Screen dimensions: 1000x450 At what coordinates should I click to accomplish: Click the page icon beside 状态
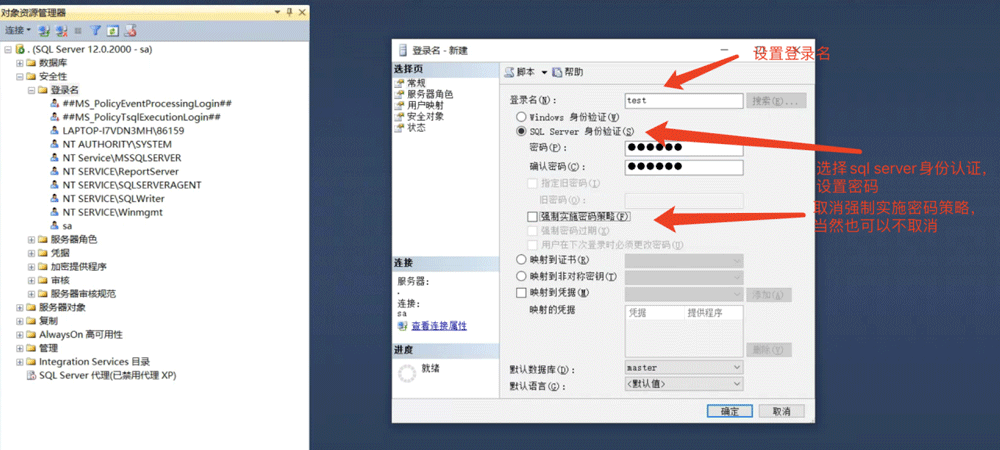pyautogui.click(x=401, y=127)
